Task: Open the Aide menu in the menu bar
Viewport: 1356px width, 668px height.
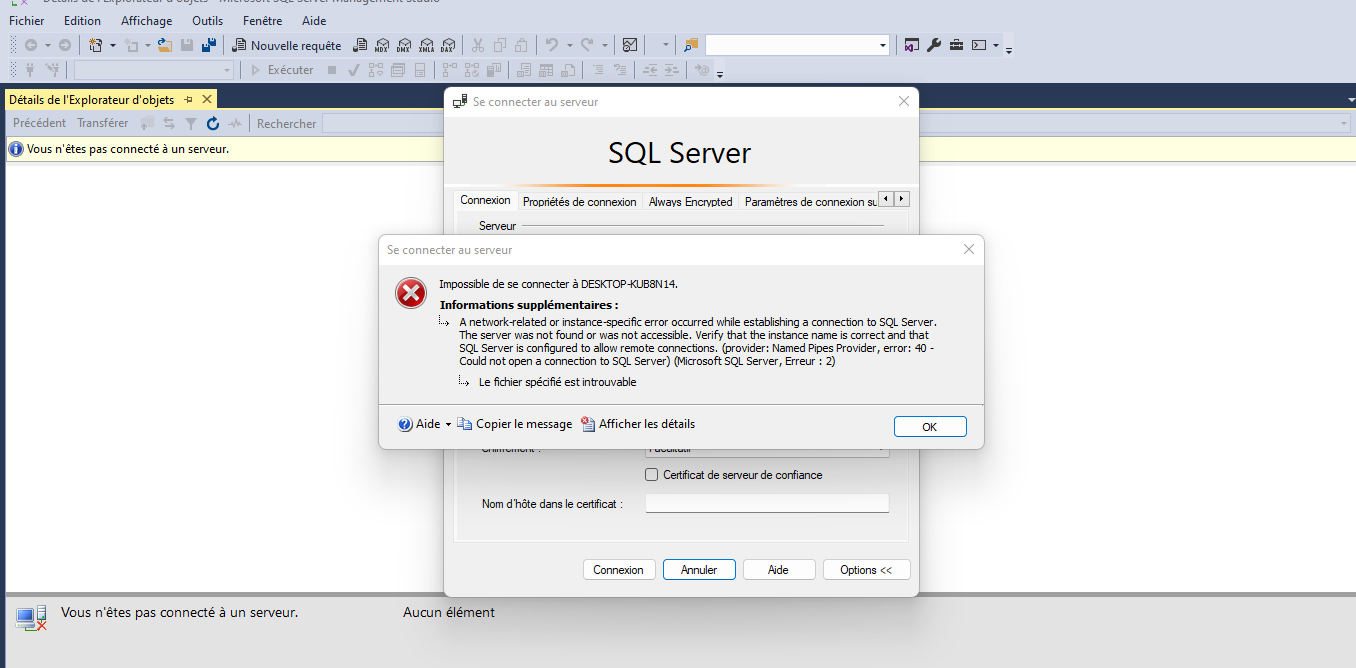Action: coord(314,21)
